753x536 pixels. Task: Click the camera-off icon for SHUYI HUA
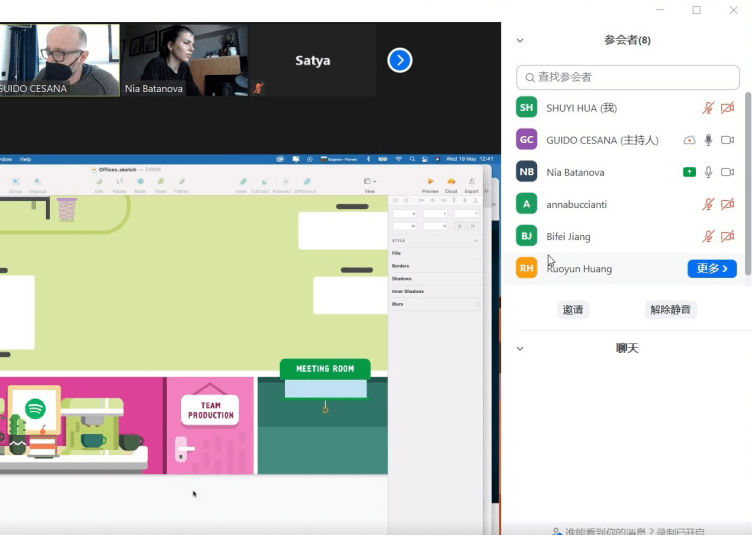(727, 108)
